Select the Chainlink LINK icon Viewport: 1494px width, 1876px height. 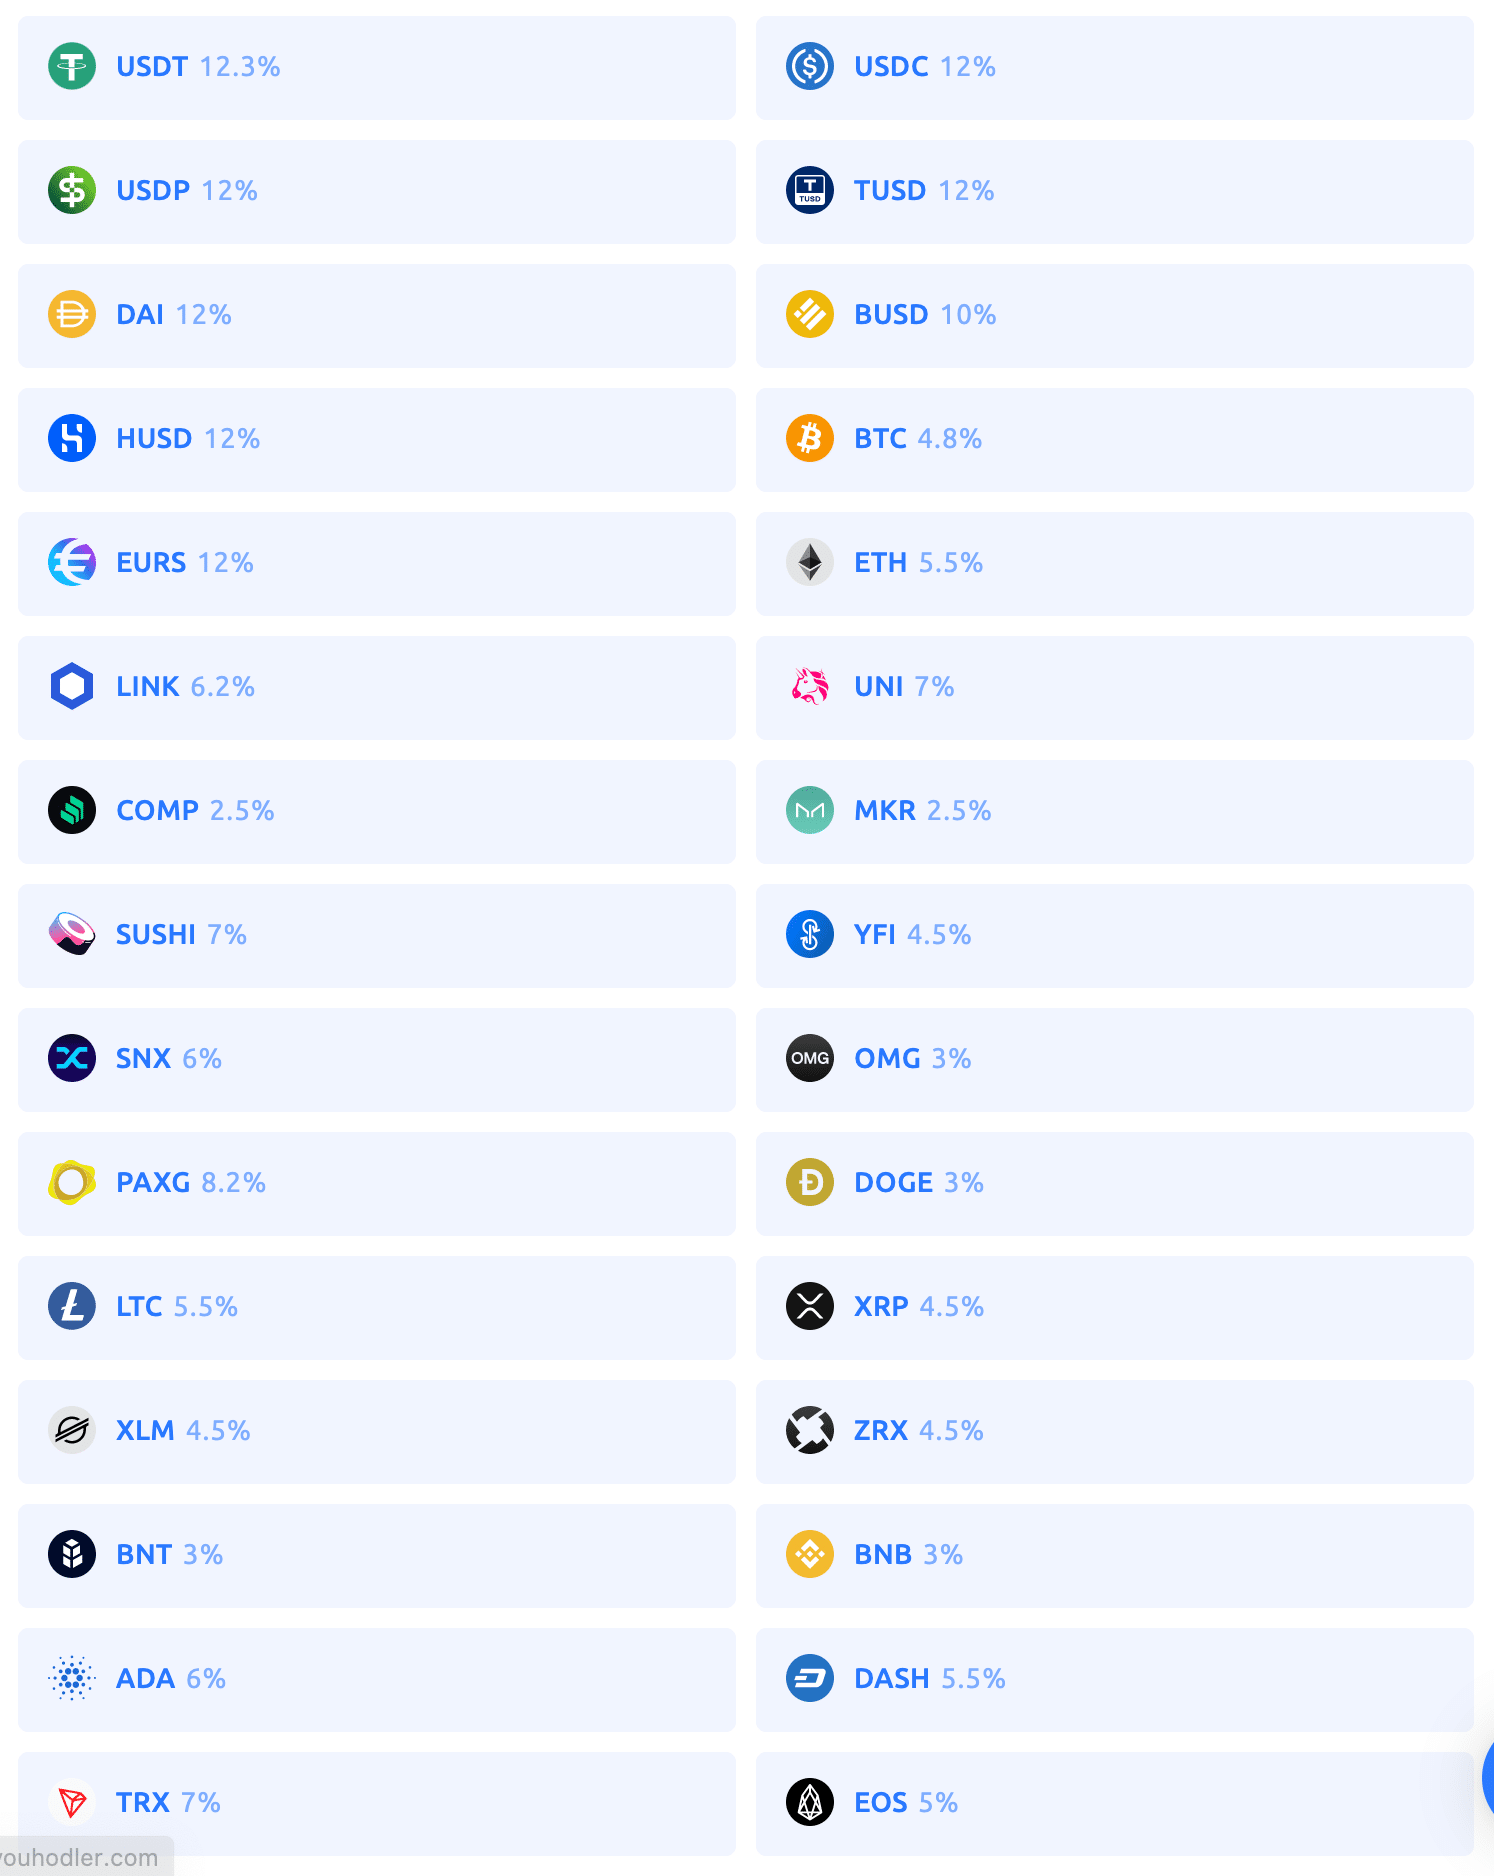pyautogui.click(x=71, y=686)
